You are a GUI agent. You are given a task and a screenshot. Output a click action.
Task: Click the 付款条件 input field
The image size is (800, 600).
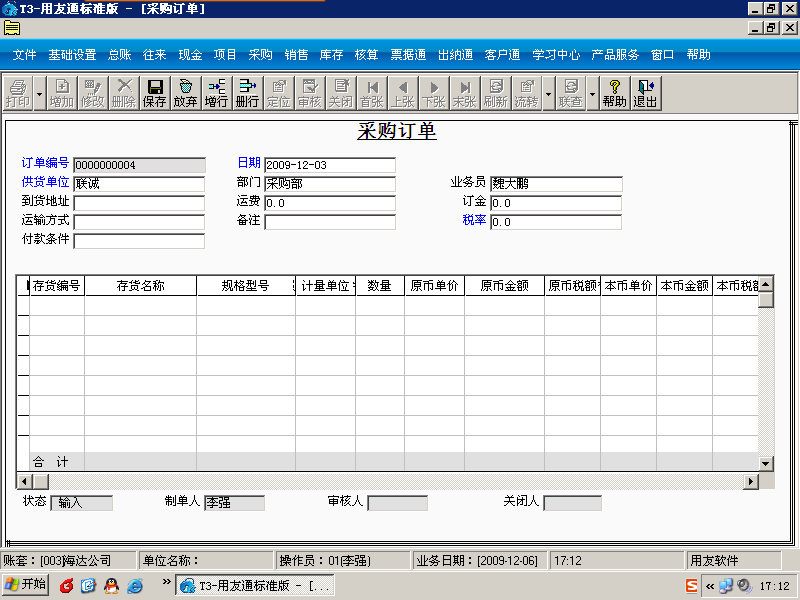tap(139, 241)
